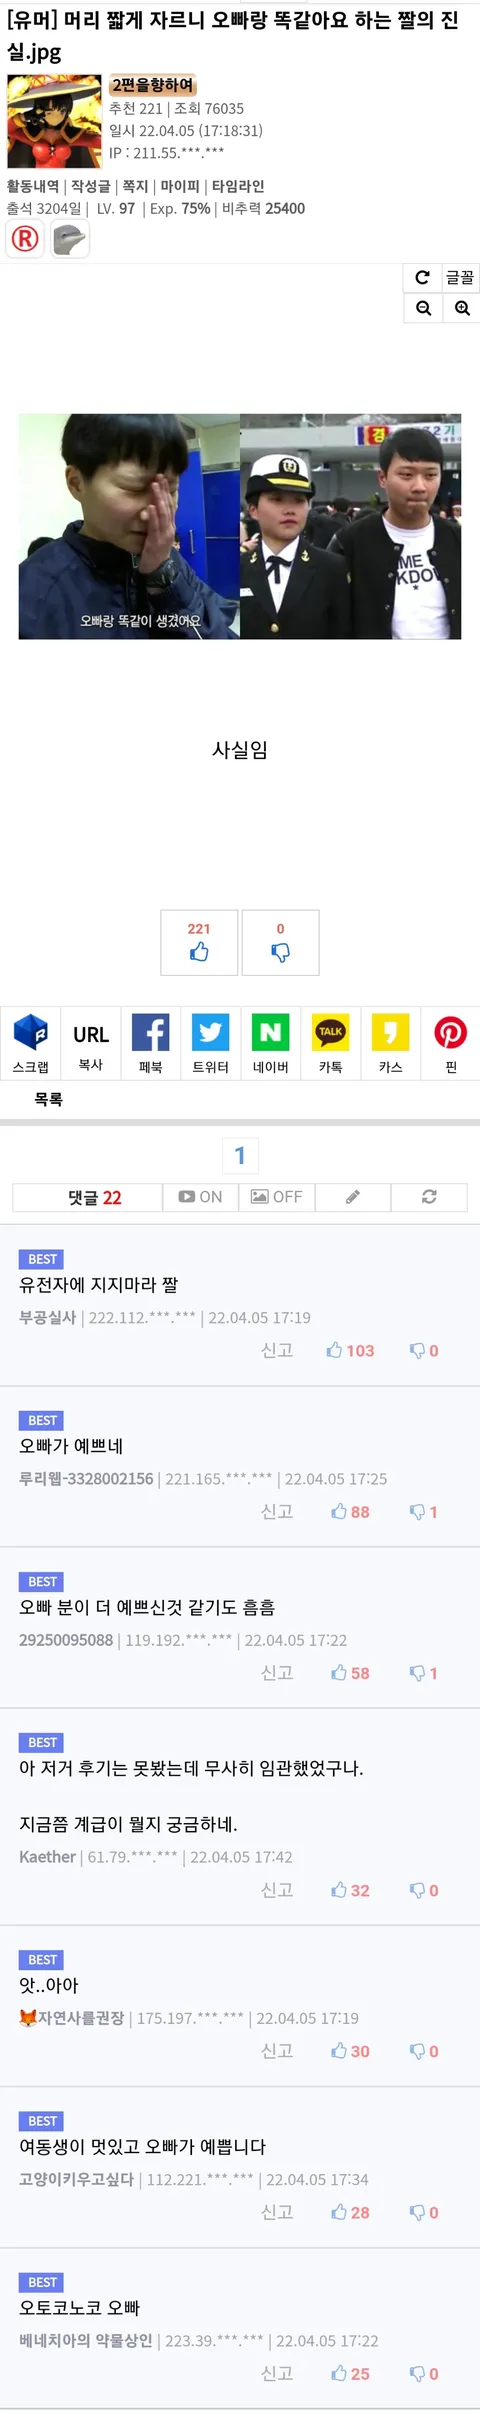Share the post on Twitter

210,1042
